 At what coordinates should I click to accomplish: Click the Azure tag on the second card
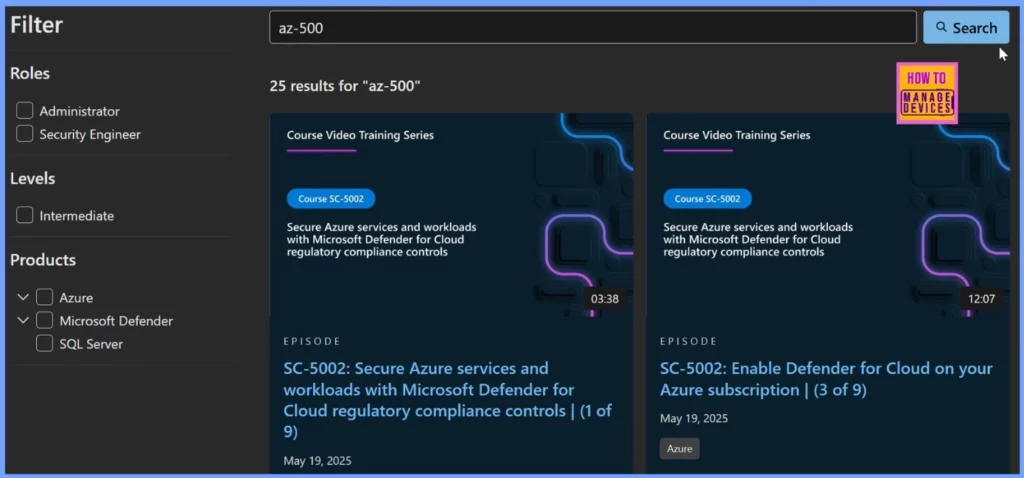tap(680, 449)
